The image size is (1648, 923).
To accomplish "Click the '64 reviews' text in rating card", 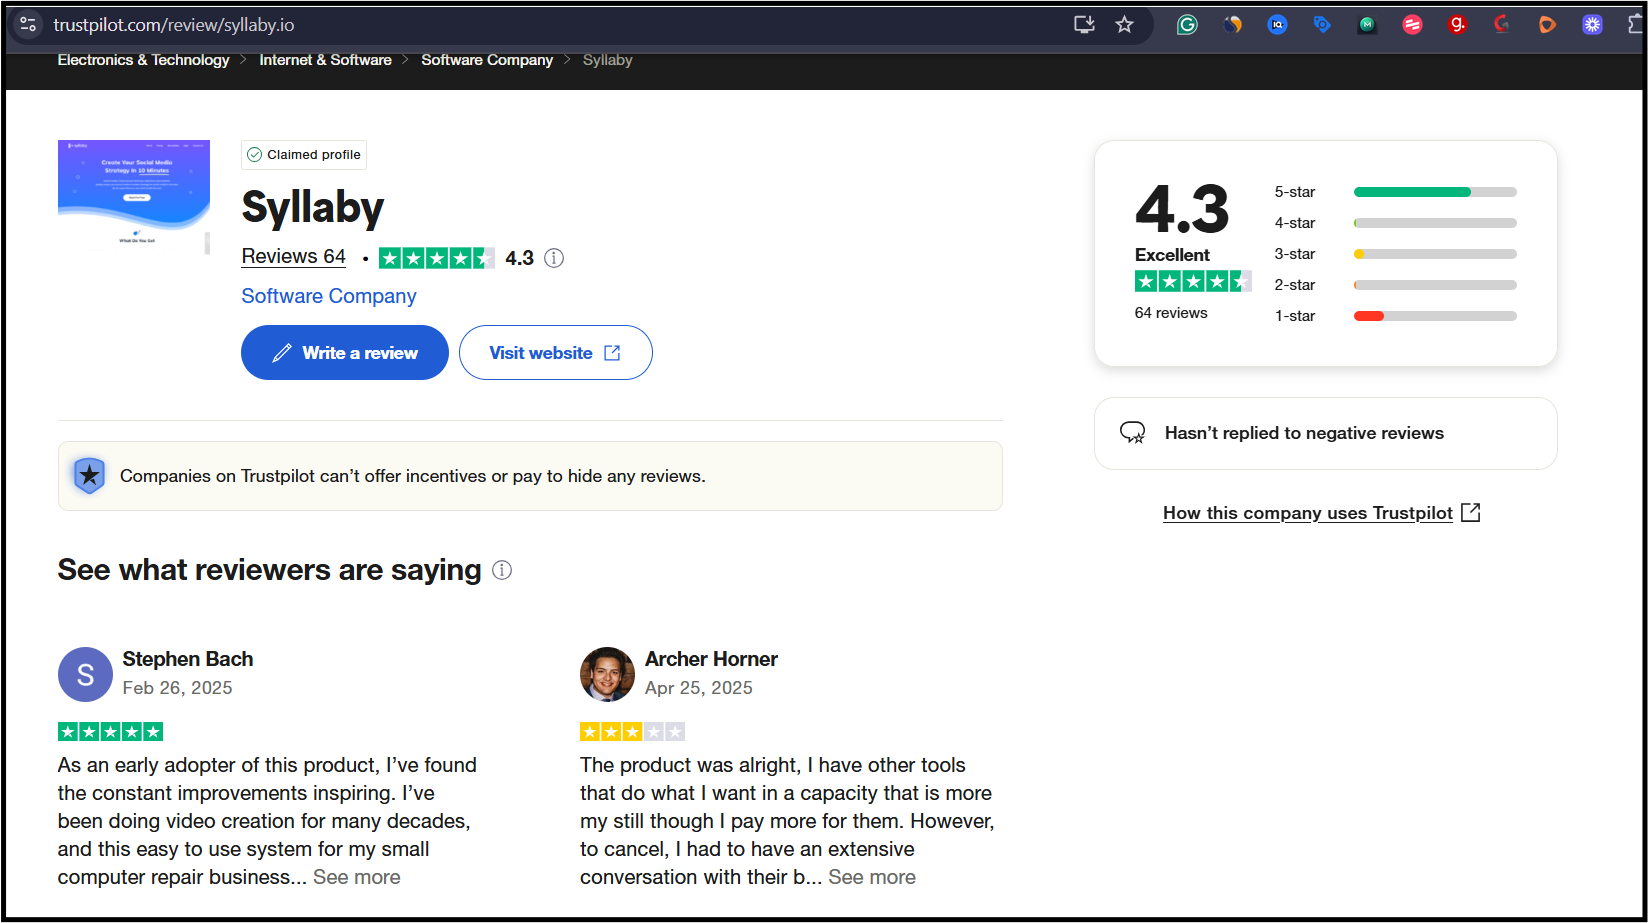I will click(x=1171, y=313).
